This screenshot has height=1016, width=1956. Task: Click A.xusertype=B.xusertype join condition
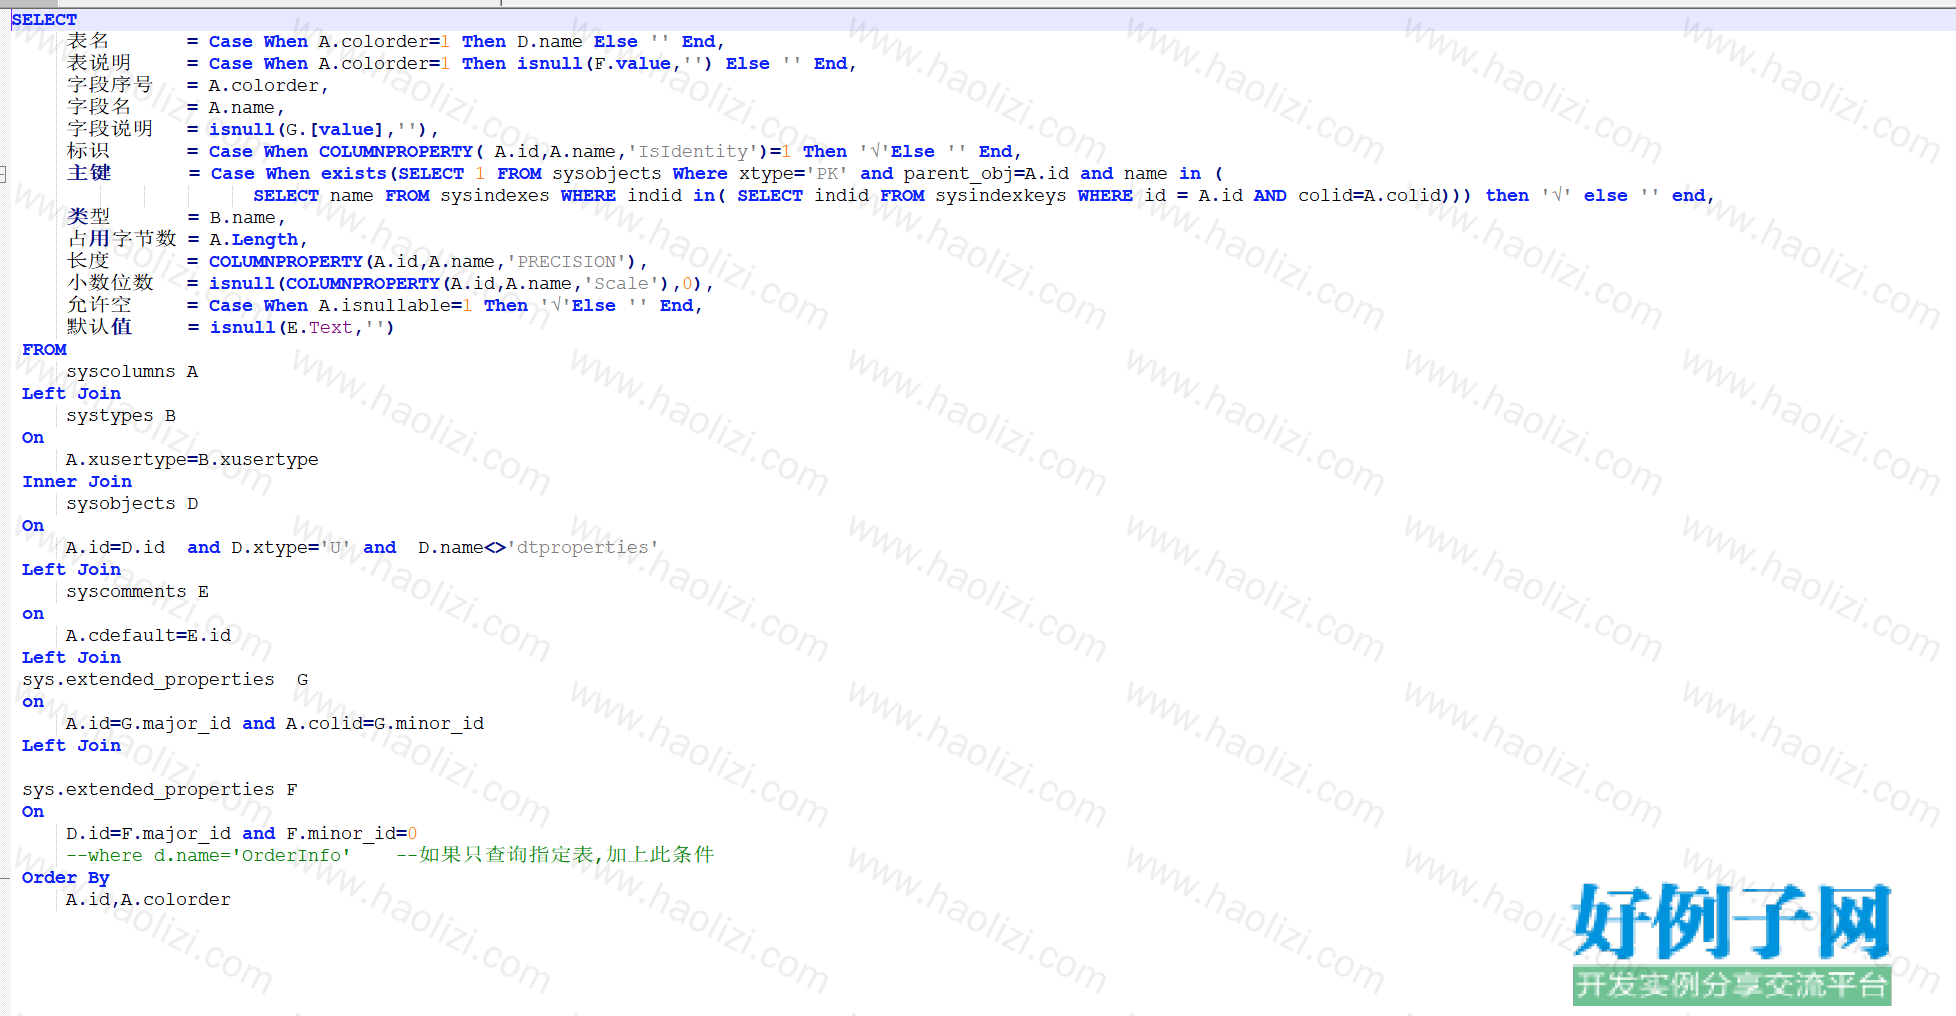pos(192,459)
